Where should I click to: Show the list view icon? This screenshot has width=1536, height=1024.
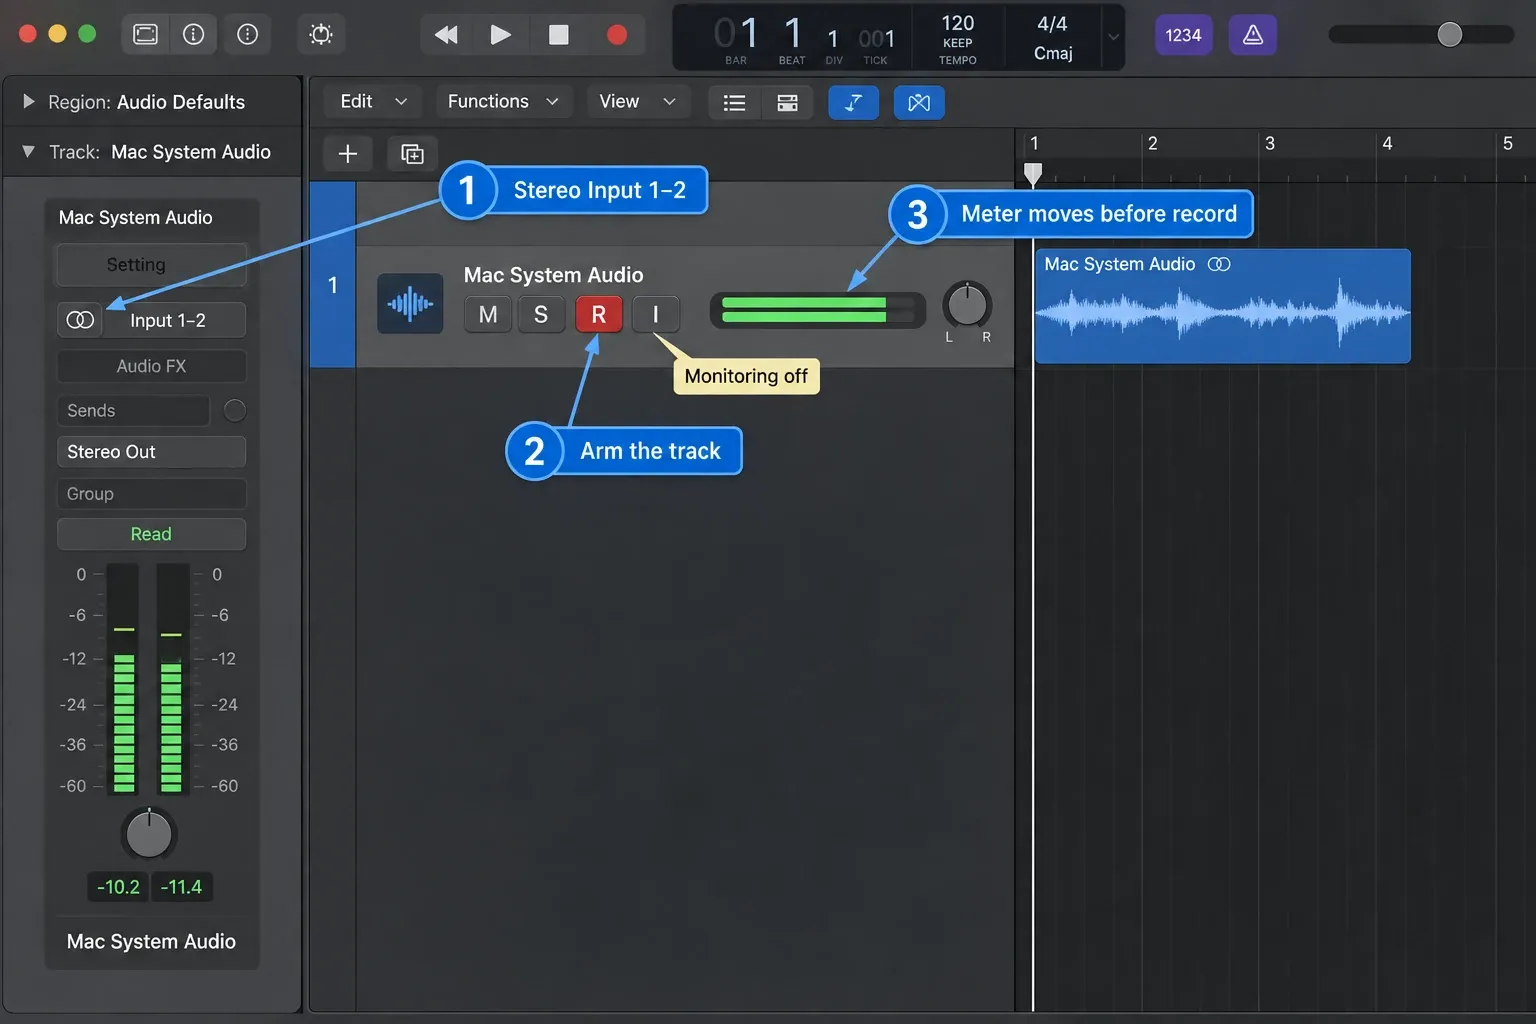click(735, 102)
